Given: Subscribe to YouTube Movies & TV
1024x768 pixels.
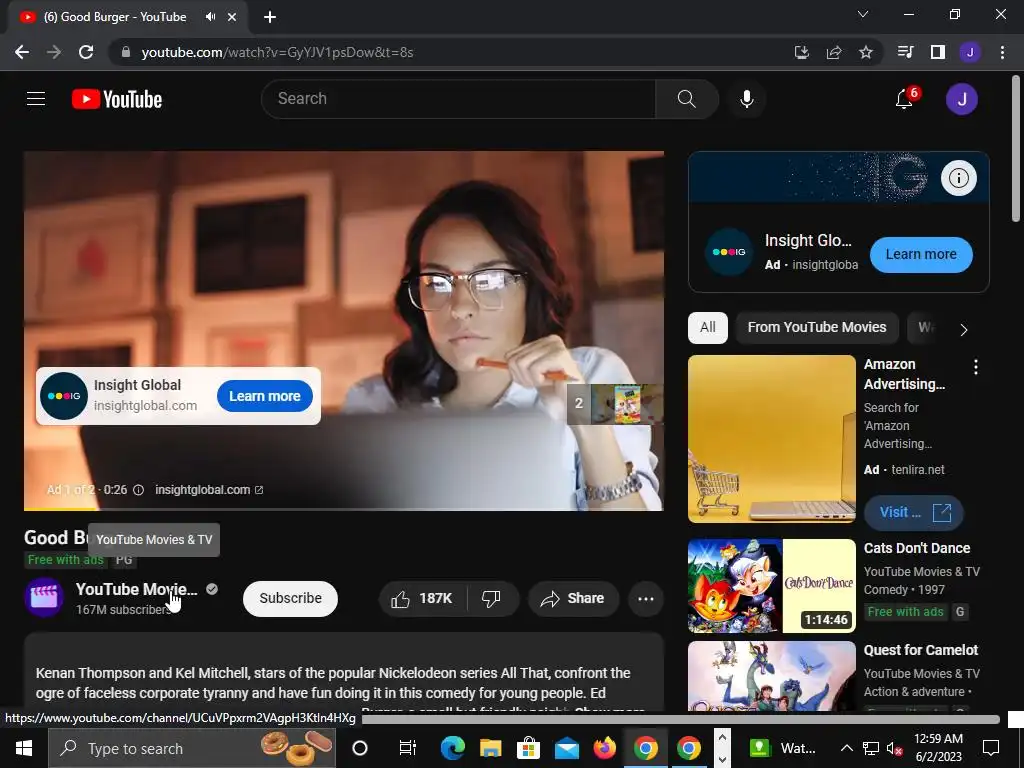Looking at the screenshot, I should (291, 598).
